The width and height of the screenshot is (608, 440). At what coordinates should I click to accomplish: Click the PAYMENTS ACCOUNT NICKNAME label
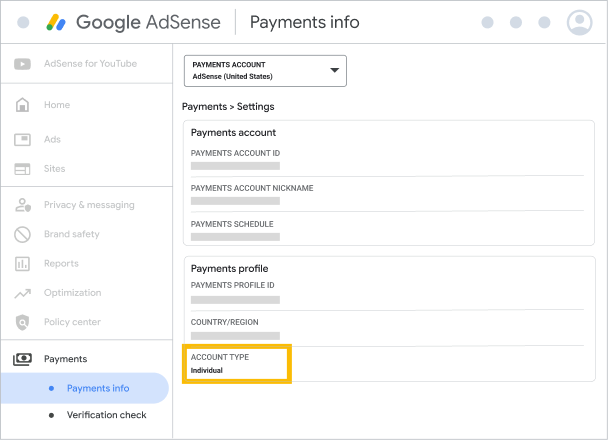252,188
